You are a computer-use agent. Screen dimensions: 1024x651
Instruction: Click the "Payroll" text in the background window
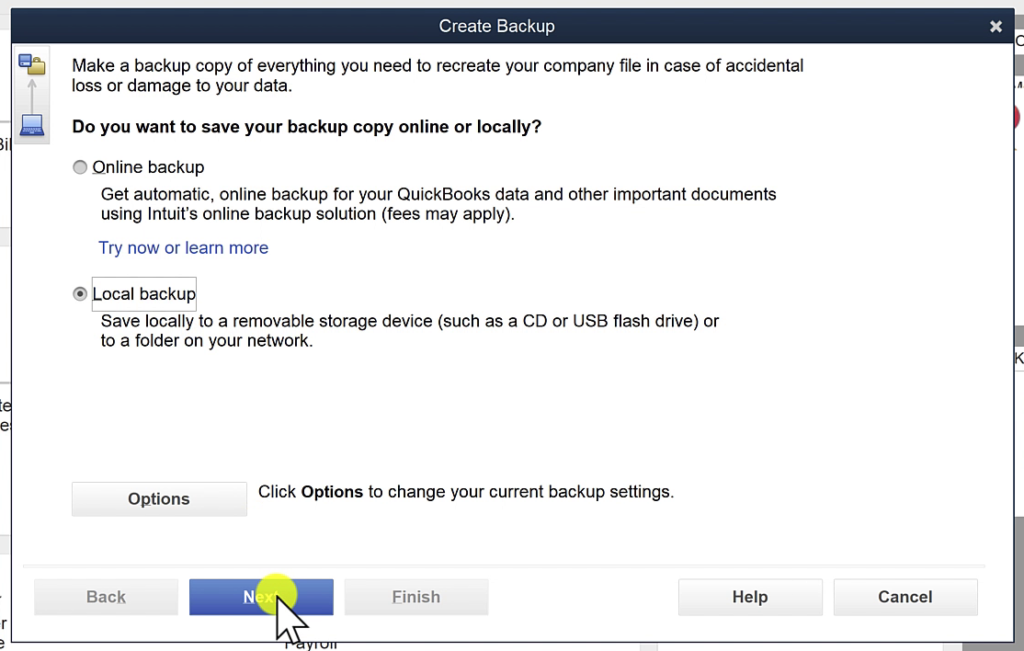(x=311, y=643)
